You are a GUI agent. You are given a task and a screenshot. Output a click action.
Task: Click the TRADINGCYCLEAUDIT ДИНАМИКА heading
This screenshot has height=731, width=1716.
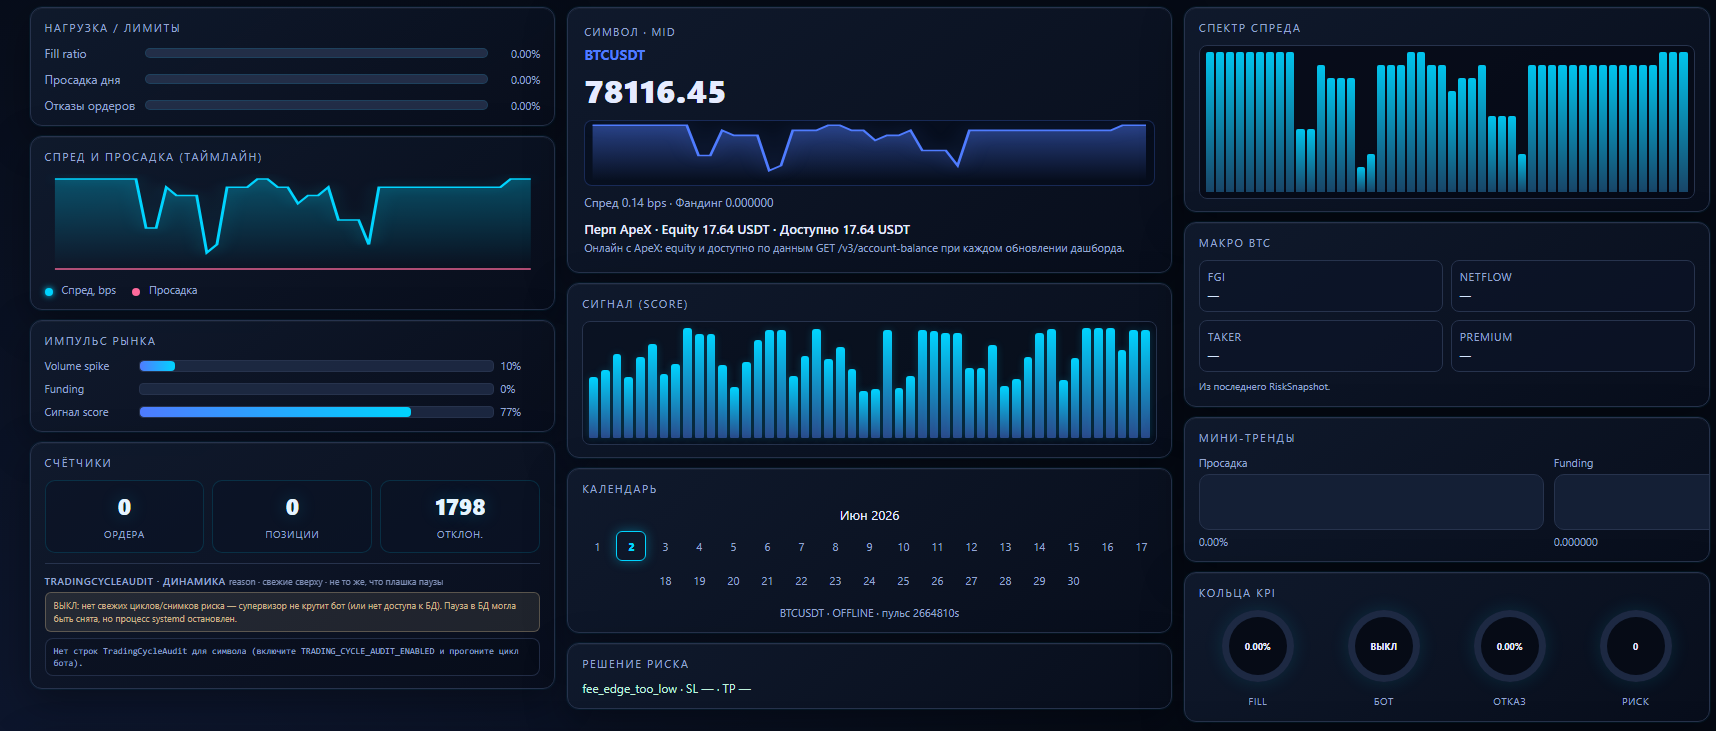pos(134,581)
